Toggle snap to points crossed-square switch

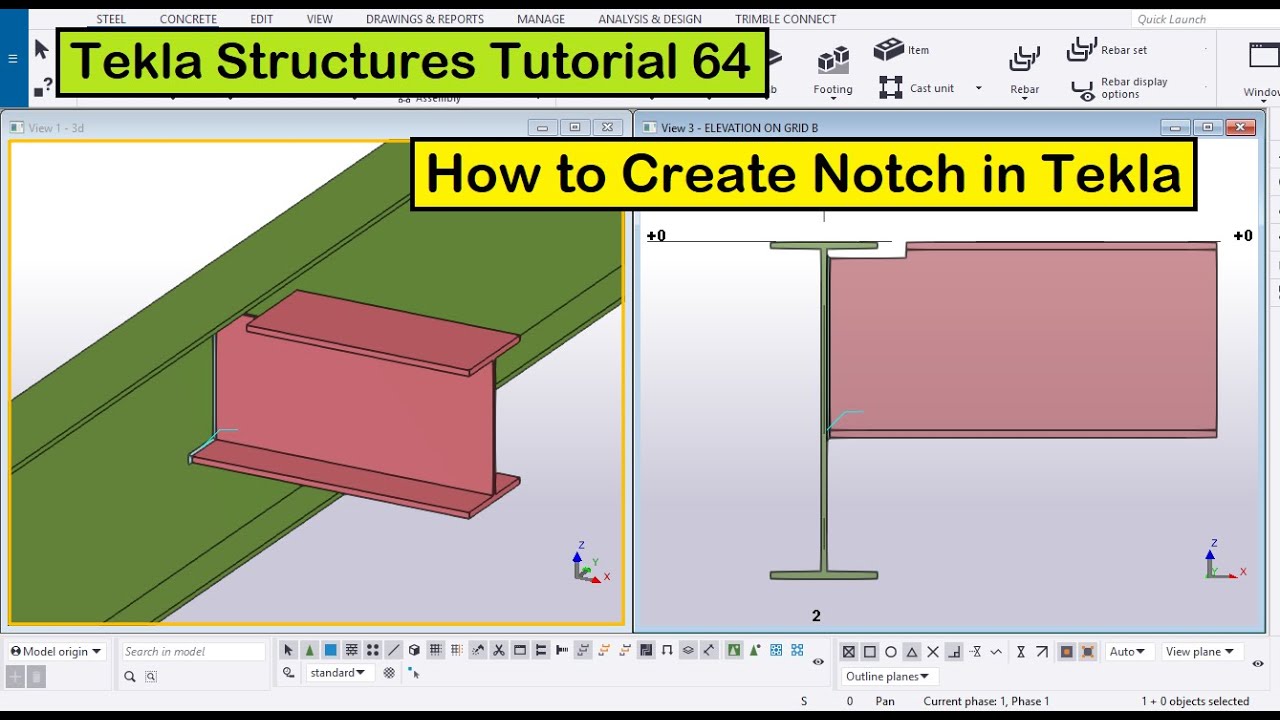(849, 652)
